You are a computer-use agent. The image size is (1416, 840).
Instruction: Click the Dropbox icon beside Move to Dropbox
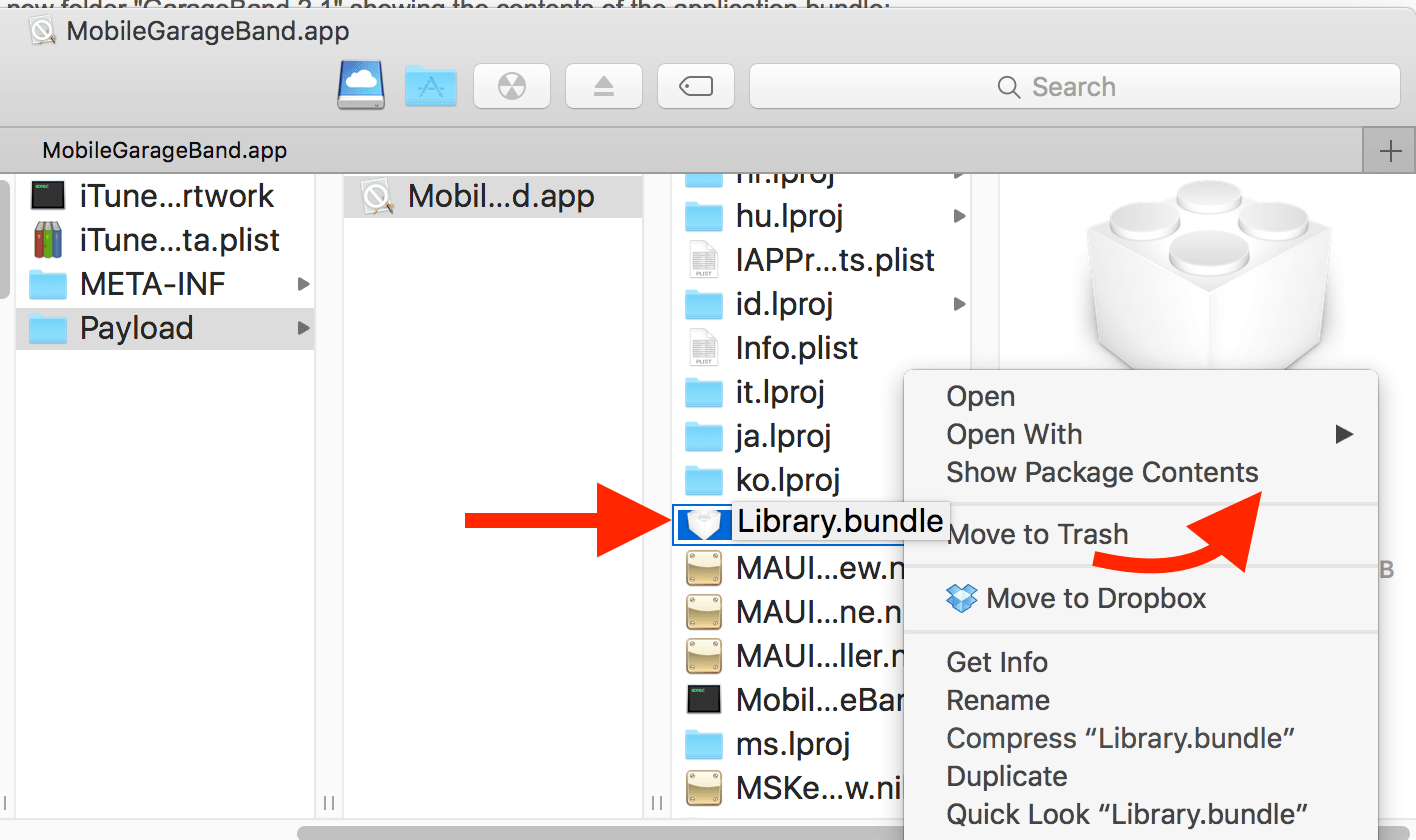(960, 597)
